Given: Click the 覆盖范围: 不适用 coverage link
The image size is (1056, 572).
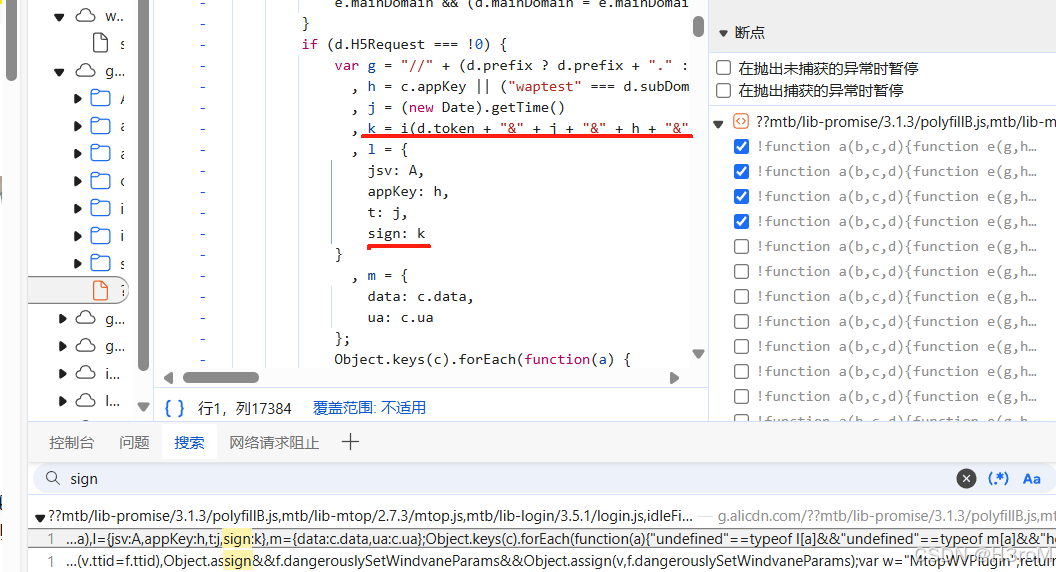Looking at the screenshot, I should (x=369, y=408).
